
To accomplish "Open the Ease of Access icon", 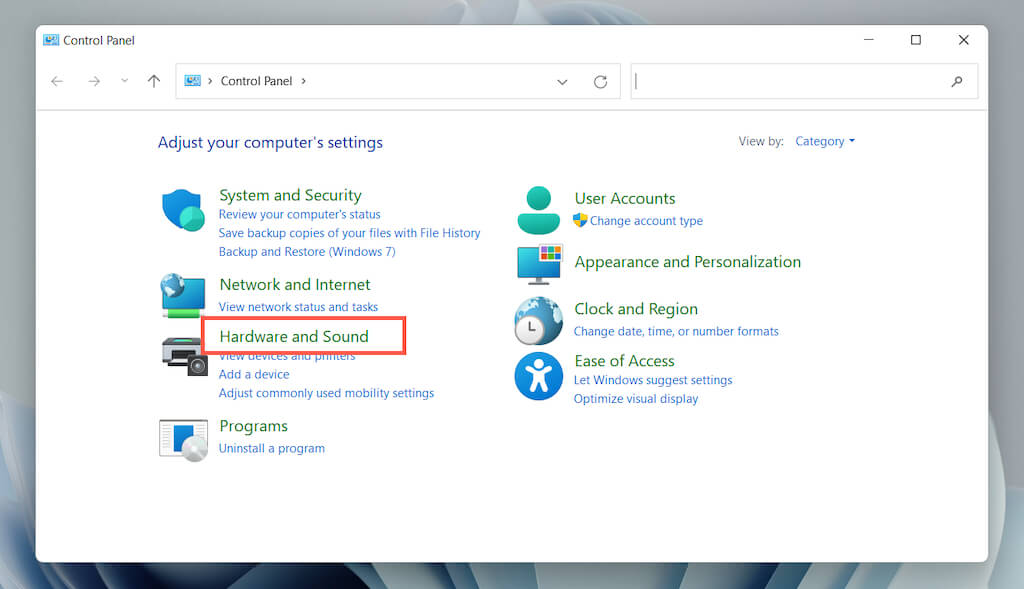I will pos(538,376).
